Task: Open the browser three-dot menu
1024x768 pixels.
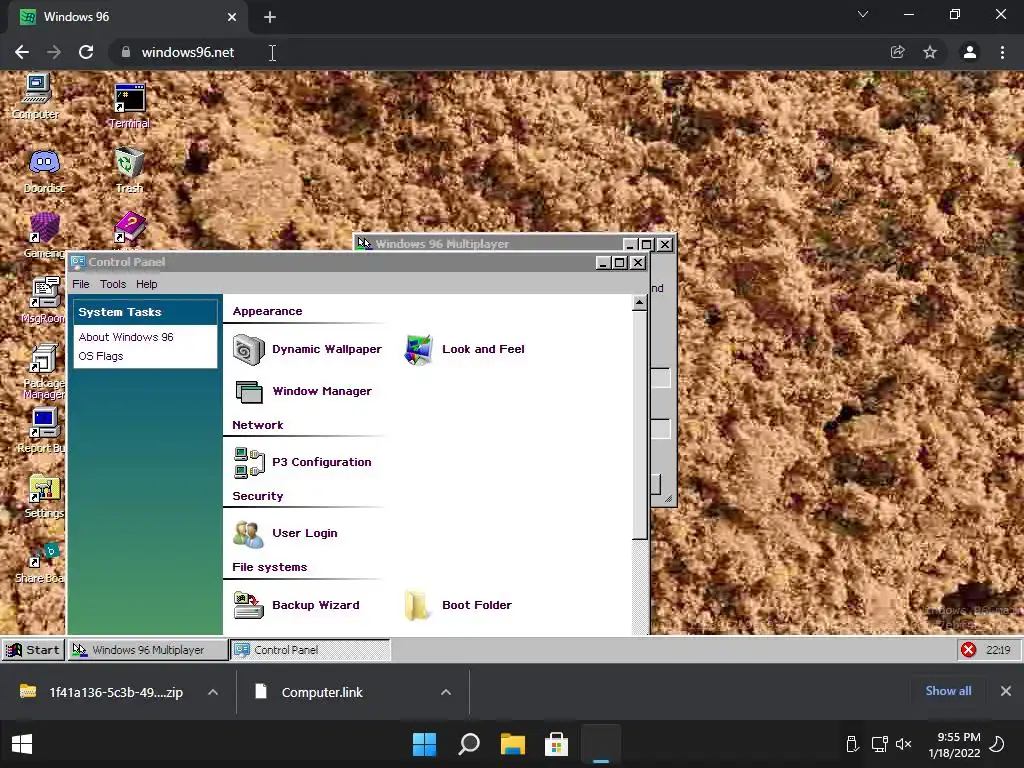Action: tap(1002, 52)
